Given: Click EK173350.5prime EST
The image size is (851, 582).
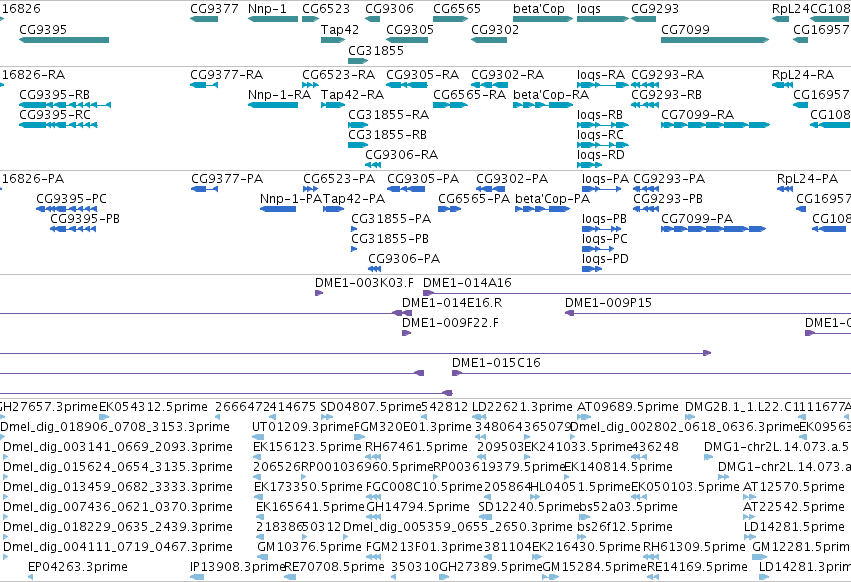Looking at the screenshot, I should 259,497.
